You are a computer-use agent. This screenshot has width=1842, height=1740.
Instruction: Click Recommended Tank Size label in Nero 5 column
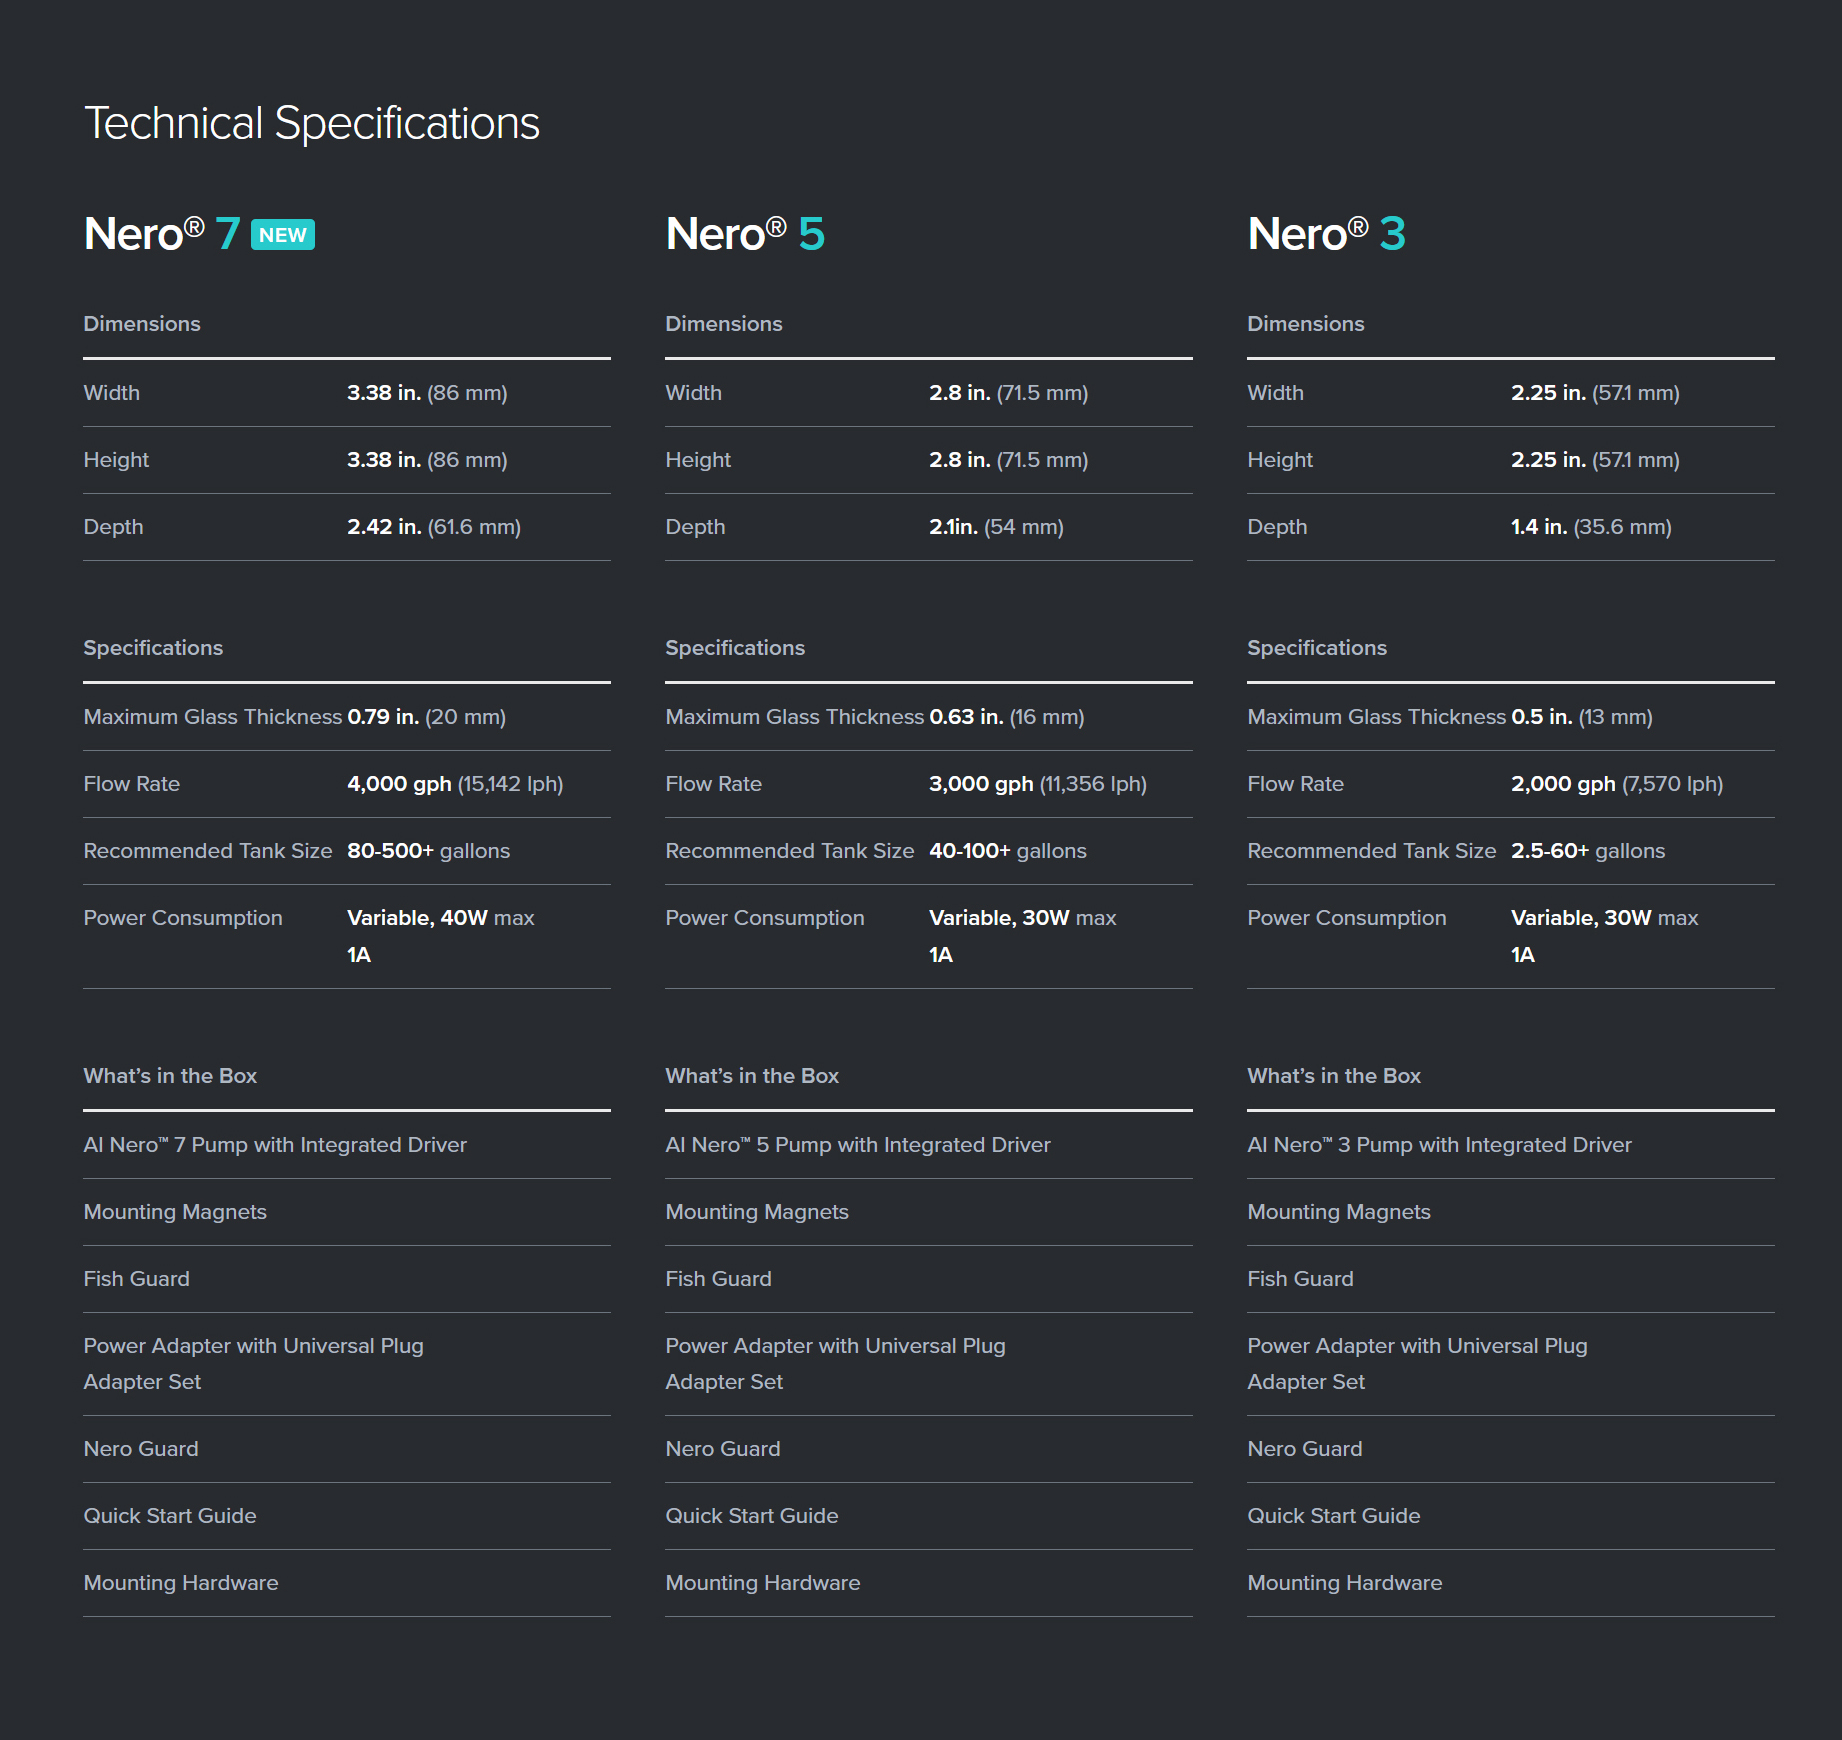tap(790, 851)
